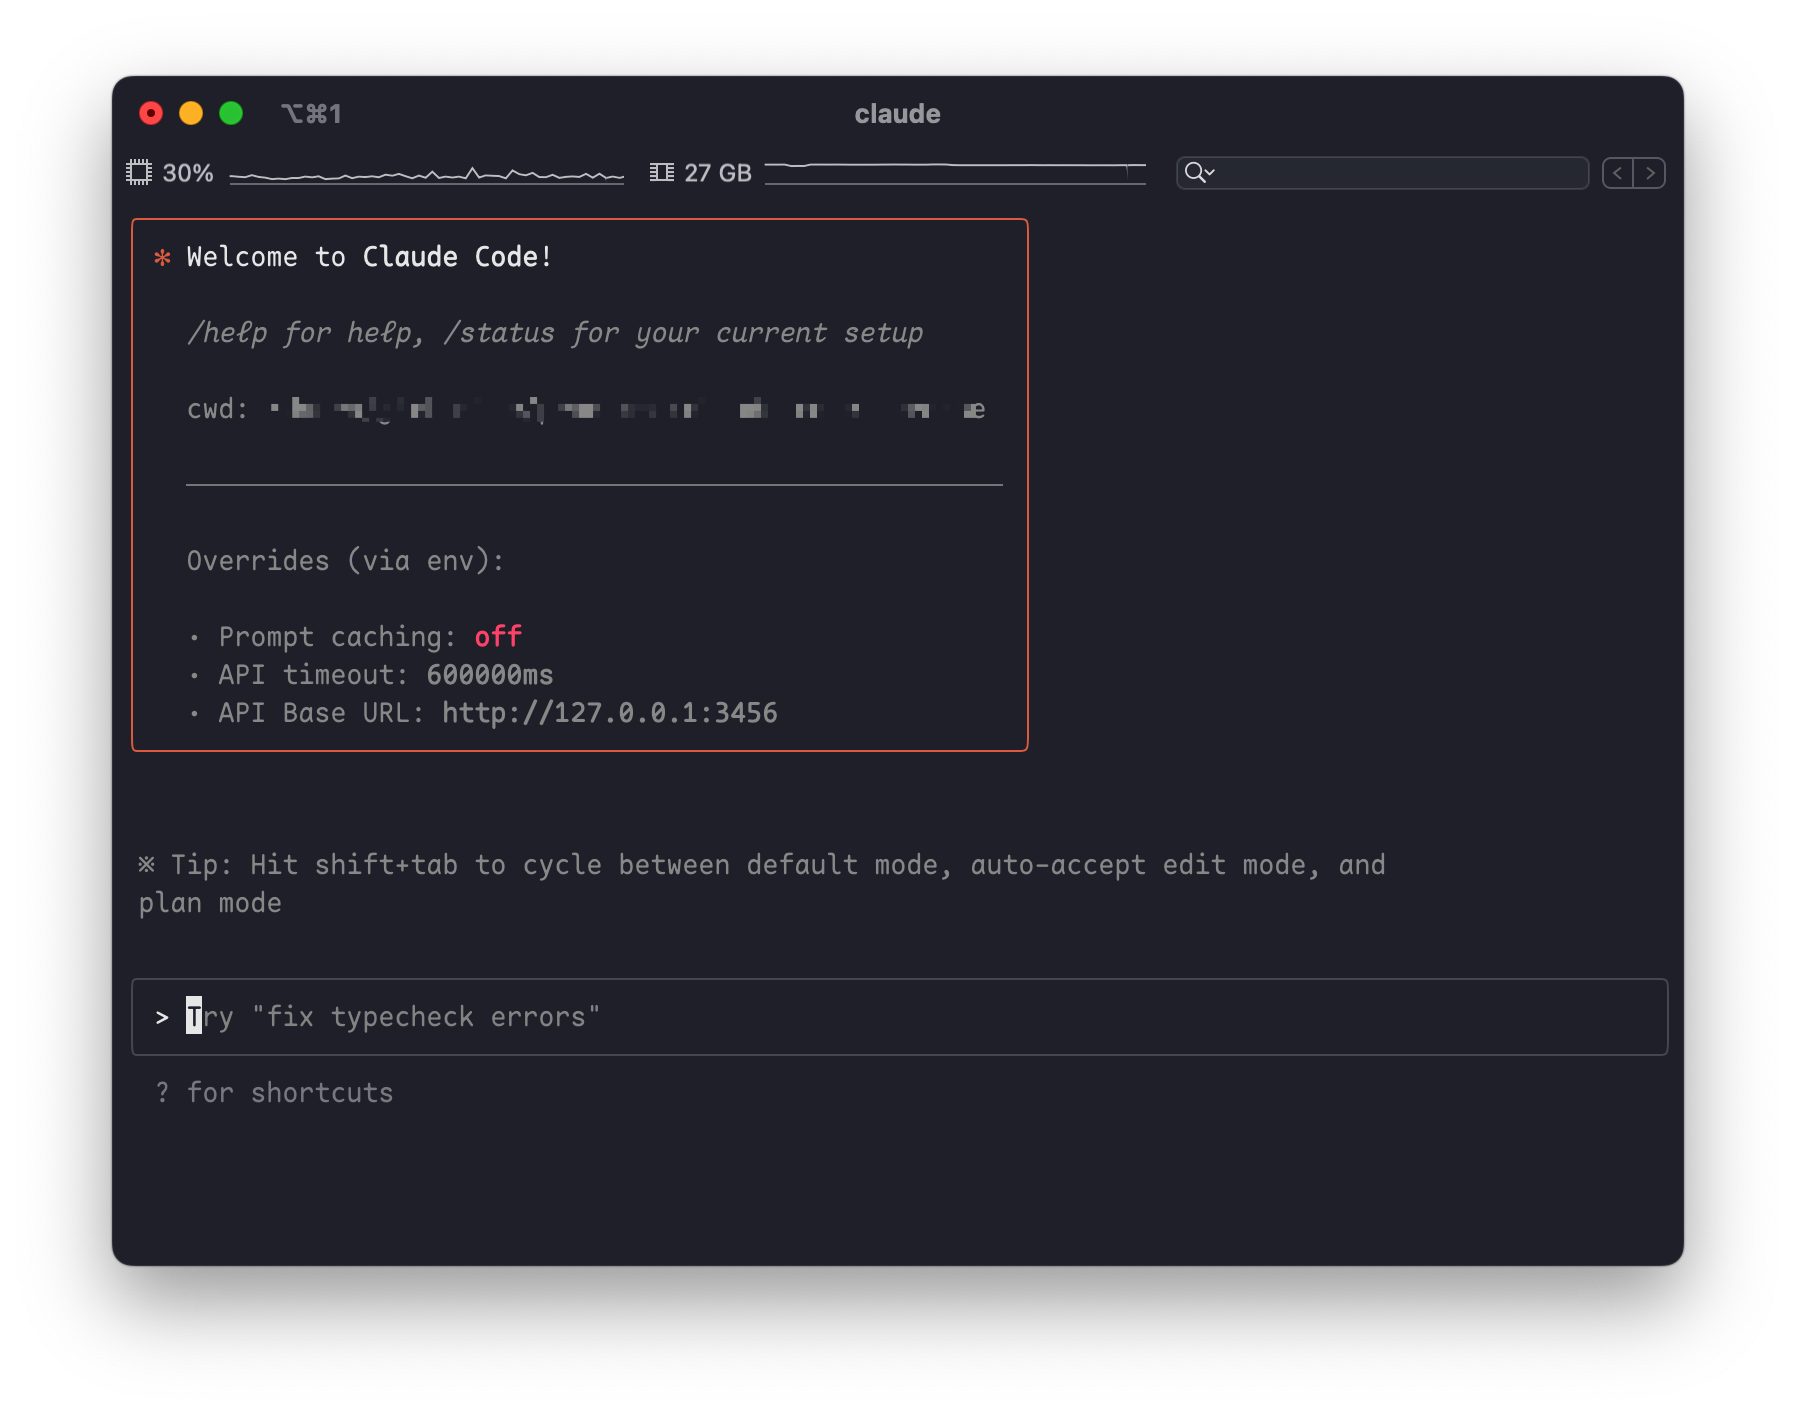Toggle the green full-screen traffic light
The height and width of the screenshot is (1414, 1796).
231,113
